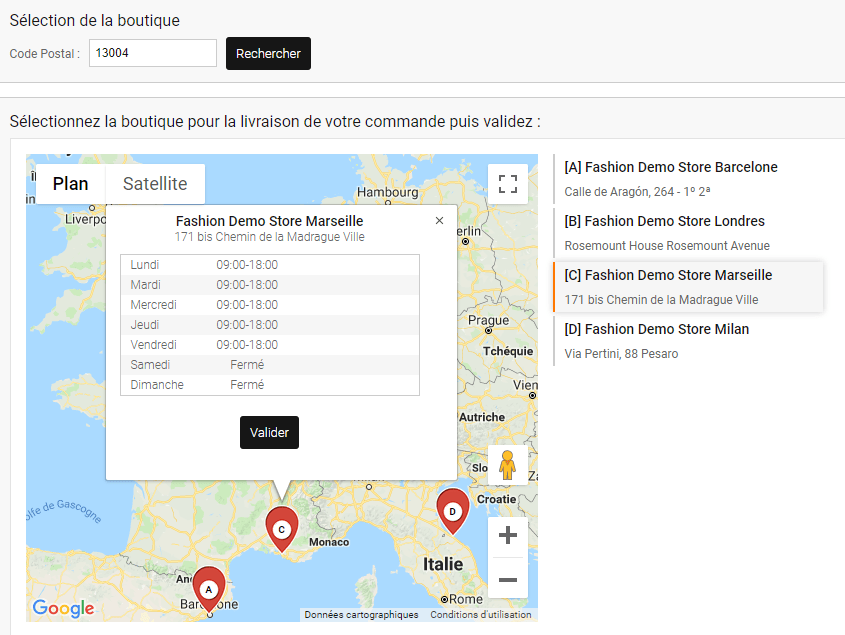Click the Croatie label on the map
This screenshot has width=845, height=635.
496,499
